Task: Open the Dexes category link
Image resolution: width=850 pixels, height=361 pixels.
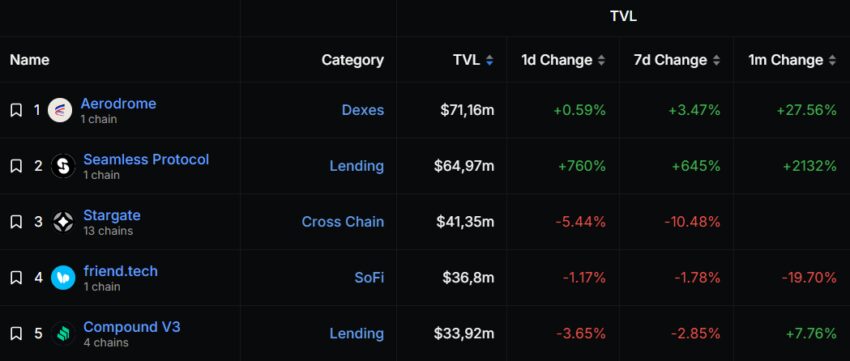Action: point(363,110)
